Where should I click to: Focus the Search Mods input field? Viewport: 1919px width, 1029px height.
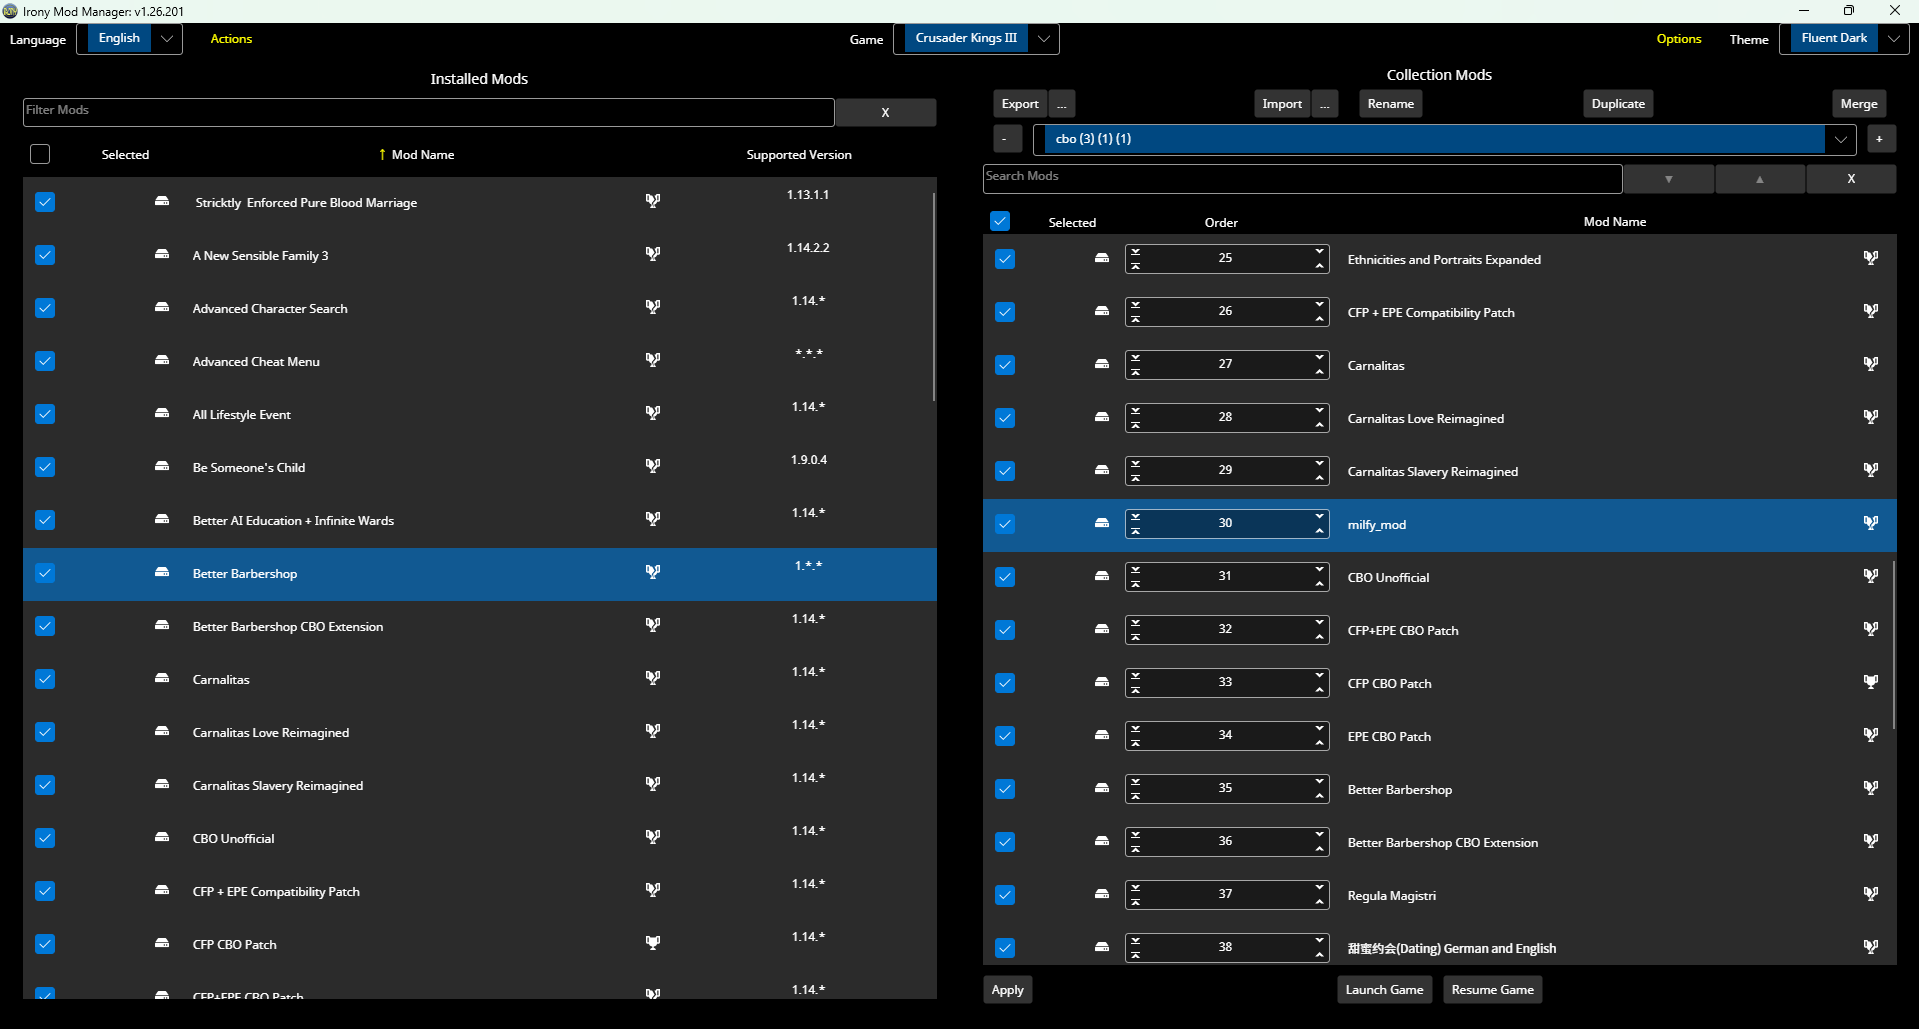(x=1303, y=179)
